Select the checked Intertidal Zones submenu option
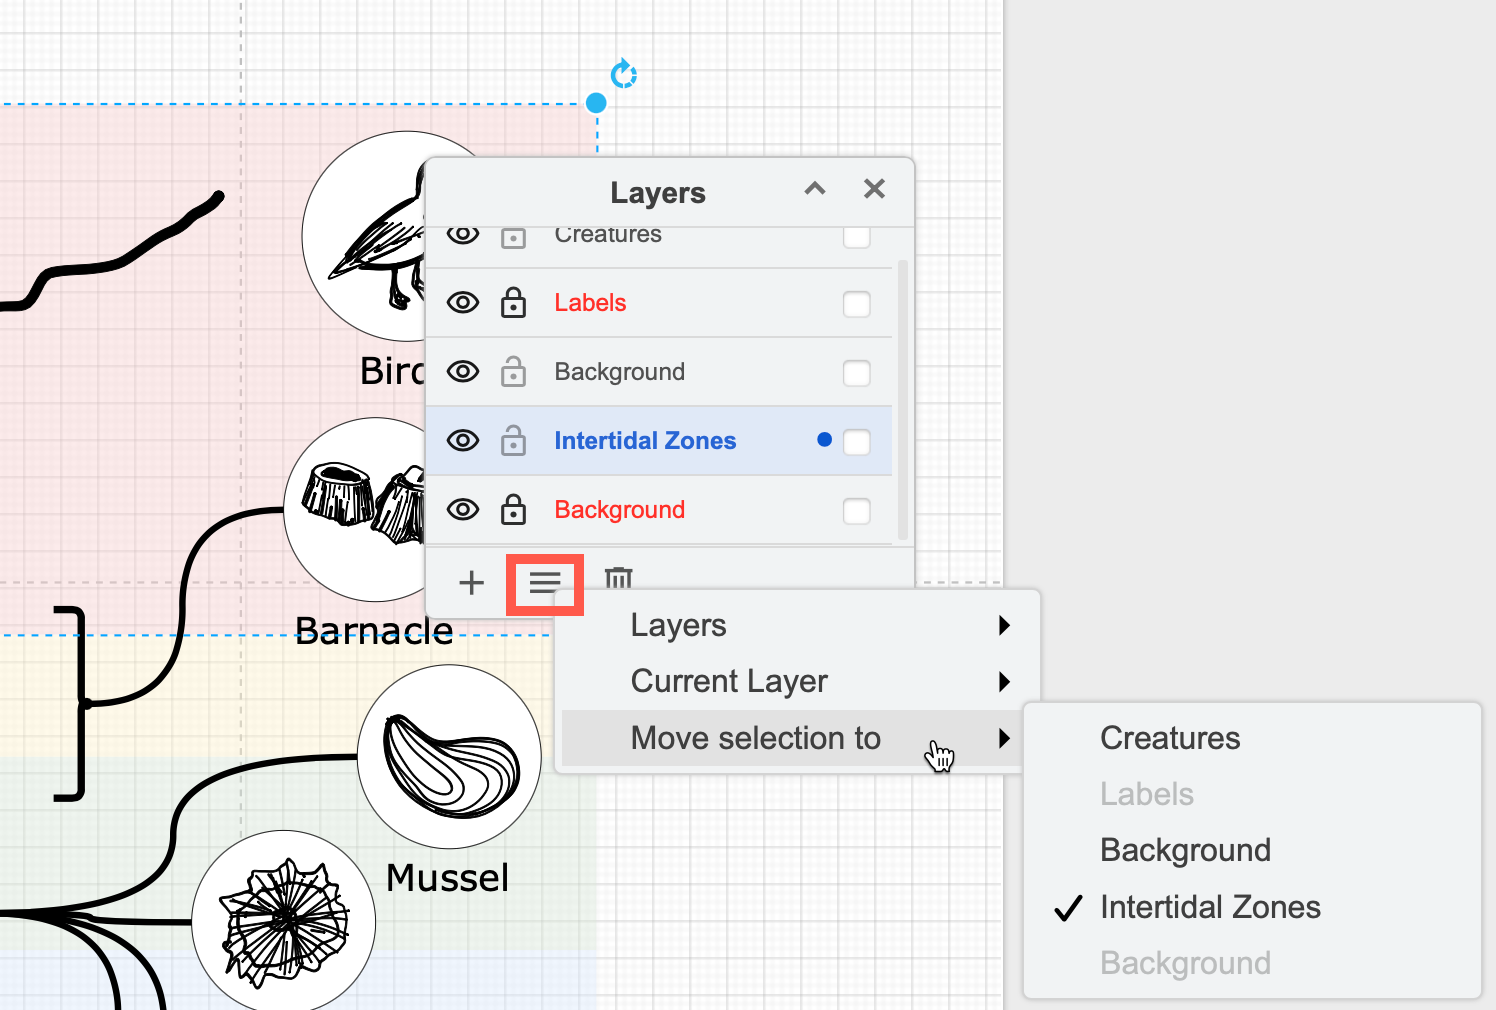The image size is (1496, 1010). (1210, 907)
